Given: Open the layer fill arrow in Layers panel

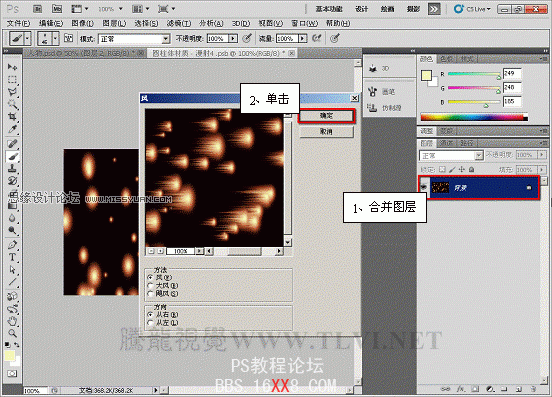Looking at the screenshot, I should coord(542,170).
